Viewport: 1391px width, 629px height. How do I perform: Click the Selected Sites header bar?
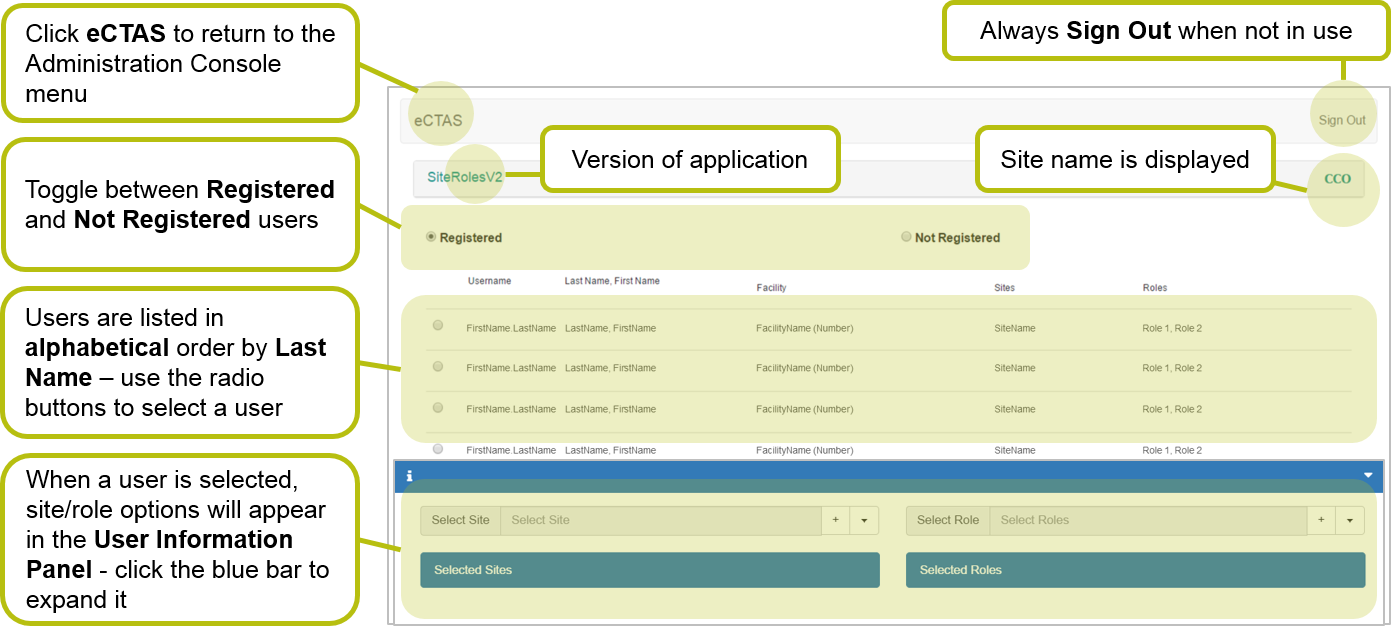649,570
